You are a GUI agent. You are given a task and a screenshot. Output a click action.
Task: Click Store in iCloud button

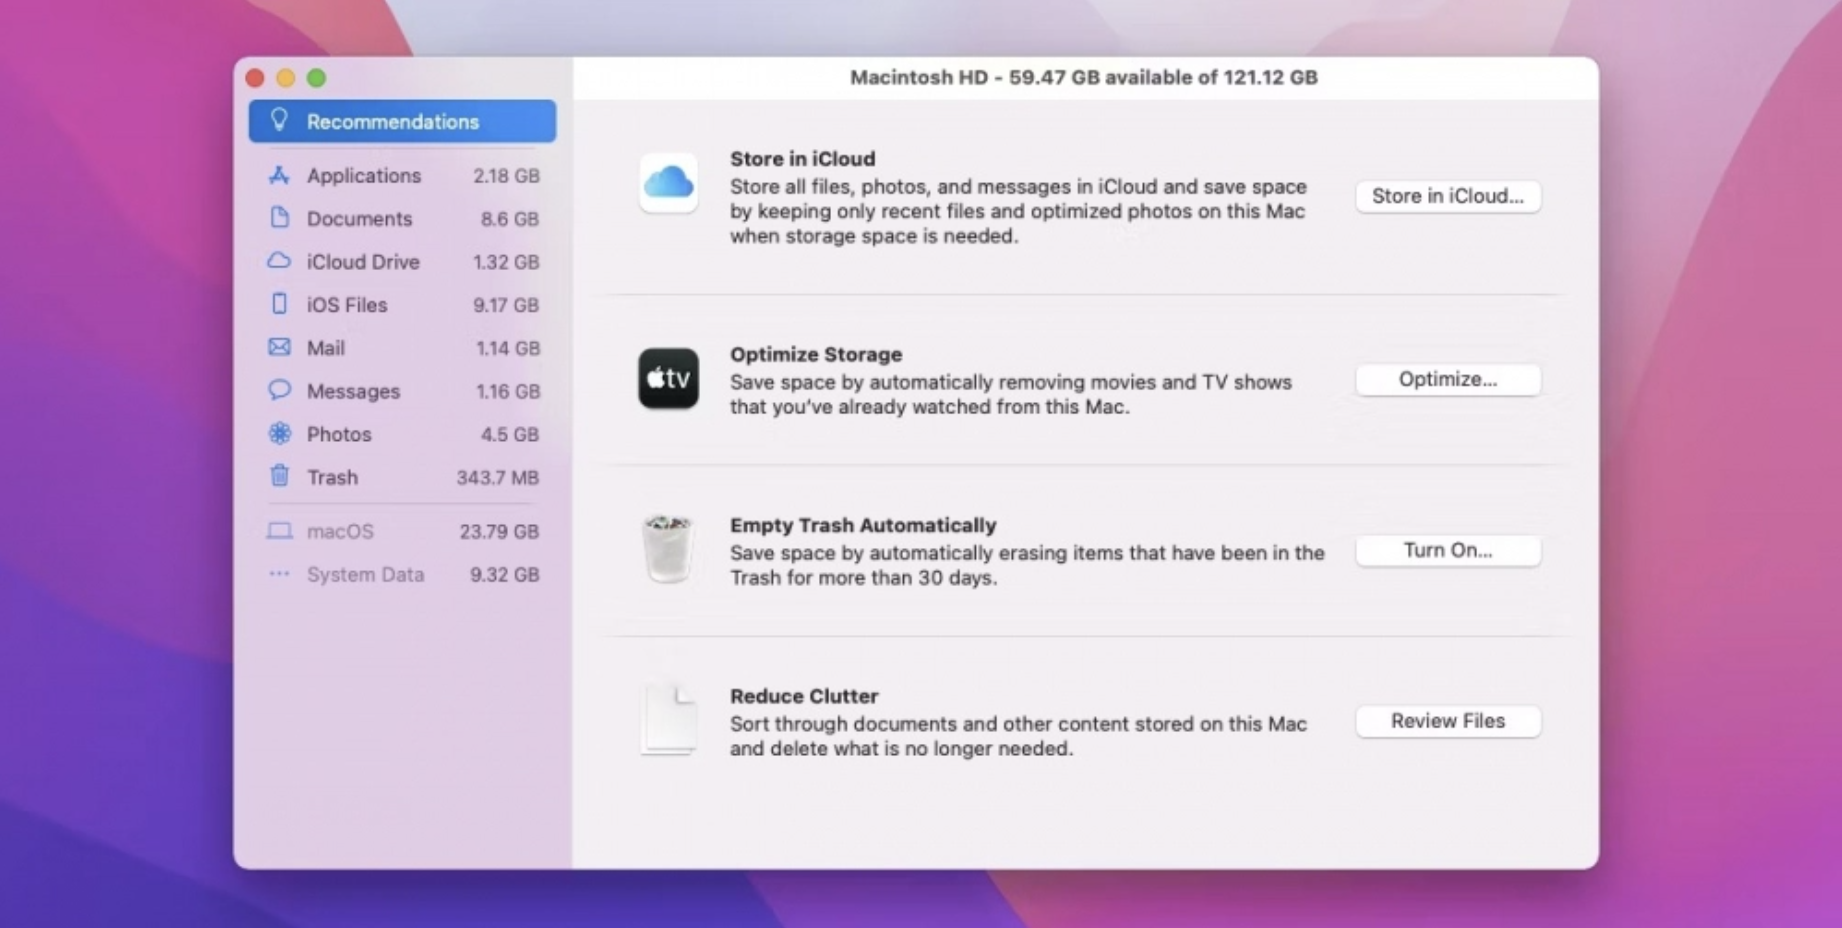1447,196
